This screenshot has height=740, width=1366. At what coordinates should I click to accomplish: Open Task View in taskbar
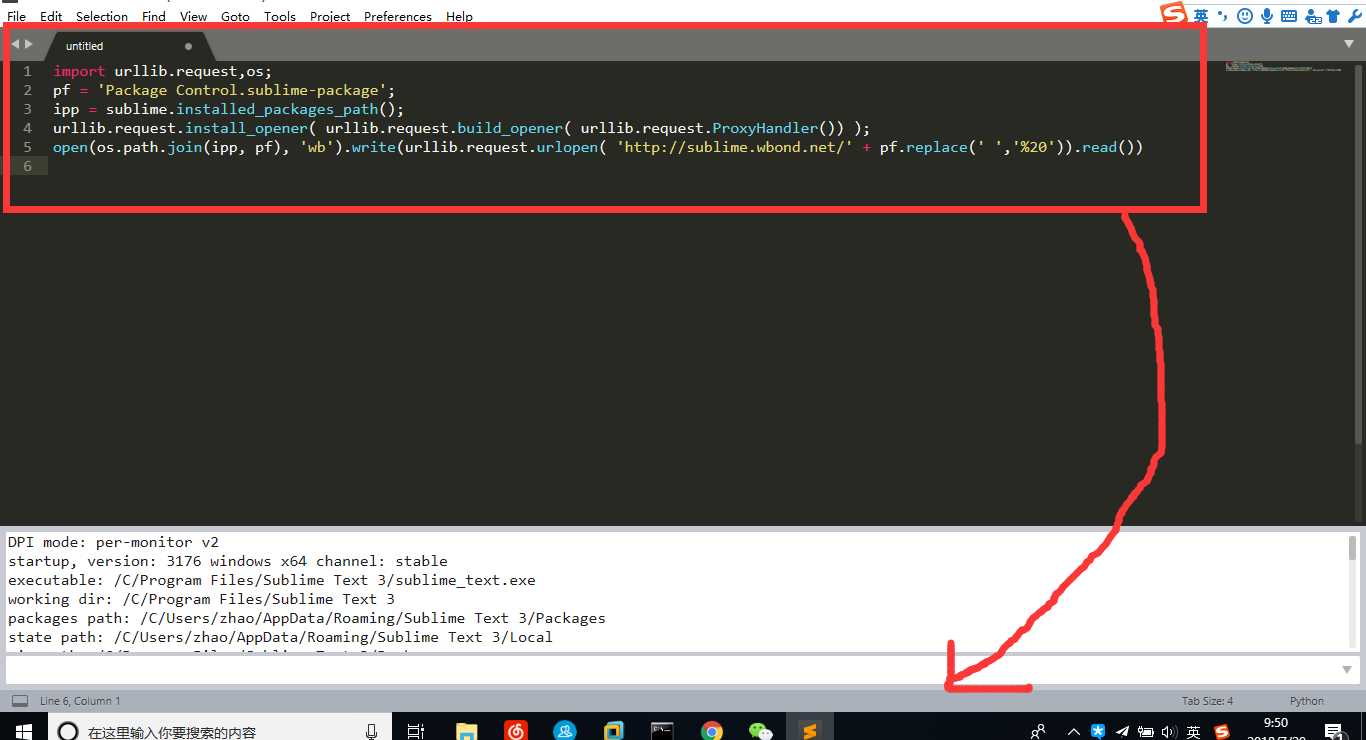[x=416, y=731]
